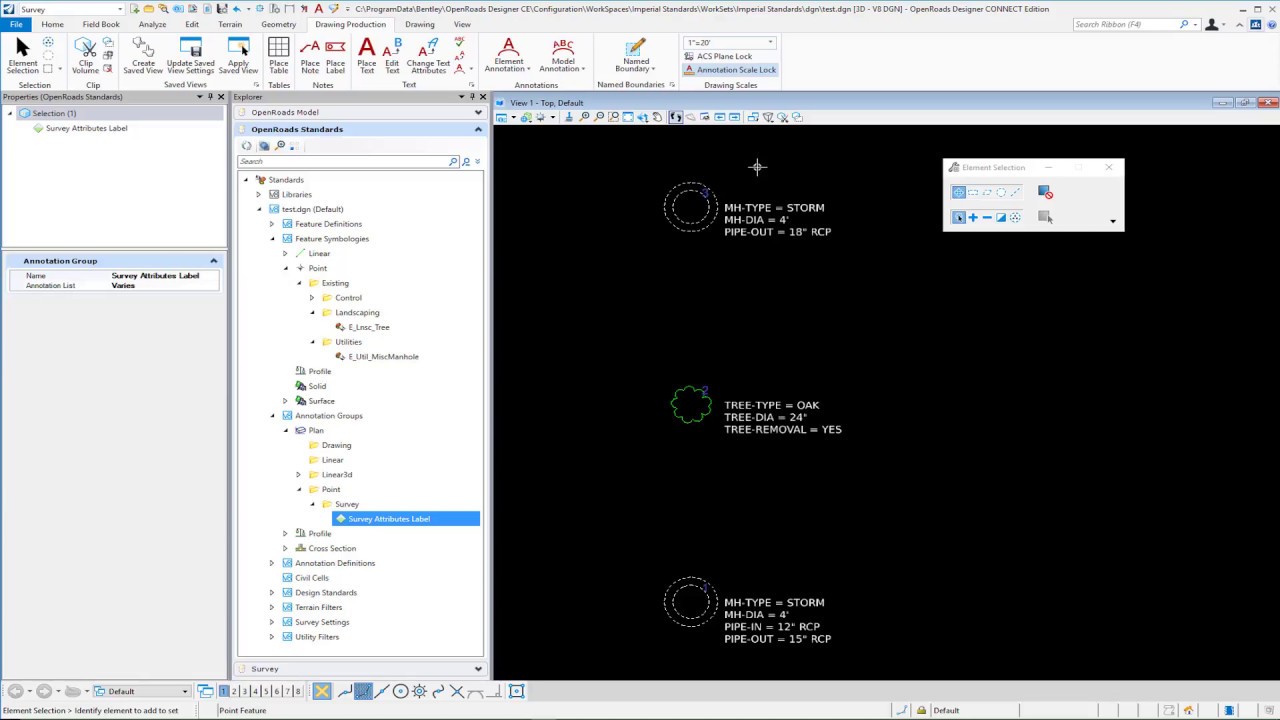Toggle the Annotation Scale Lock

(x=730, y=70)
